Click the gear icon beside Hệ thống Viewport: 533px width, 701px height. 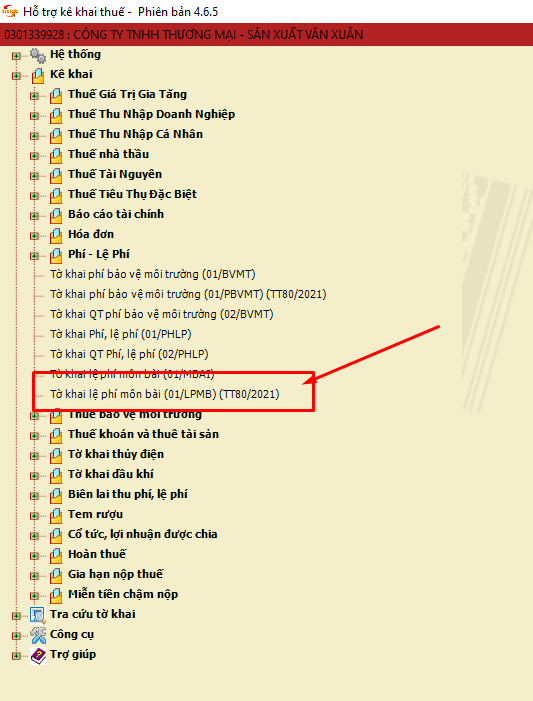tap(38, 55)
